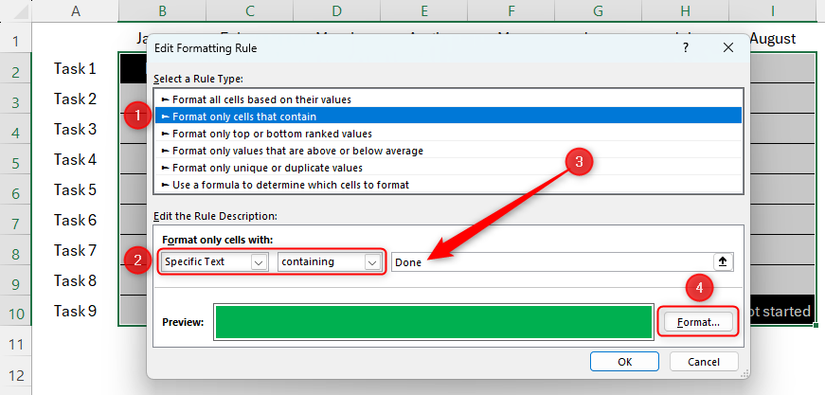Click the collapse dialog range selector icon
The image size is (825, 395).
(x=723, y=262)
